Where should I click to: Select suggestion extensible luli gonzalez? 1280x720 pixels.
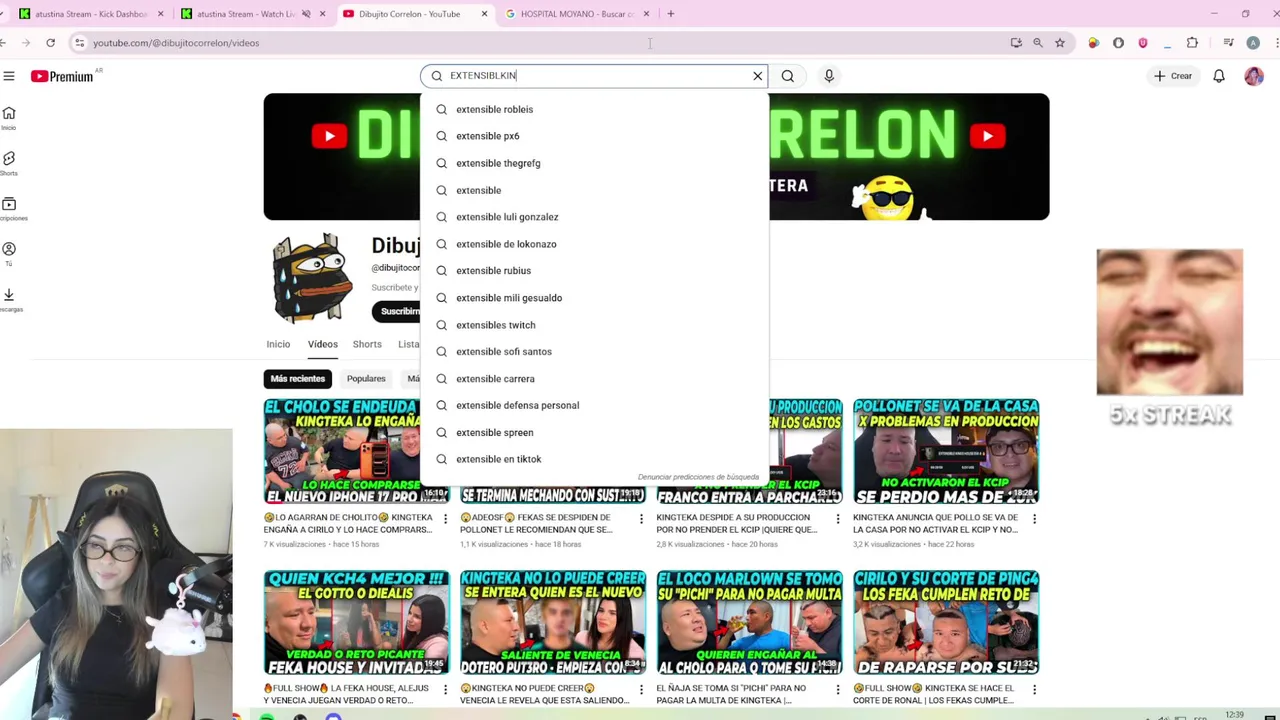pyautogui.click(x=595, y=217)
